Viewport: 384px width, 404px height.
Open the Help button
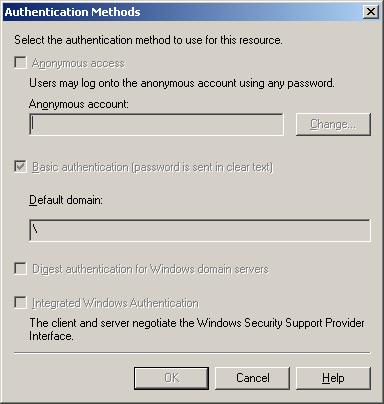pos(333,378)
